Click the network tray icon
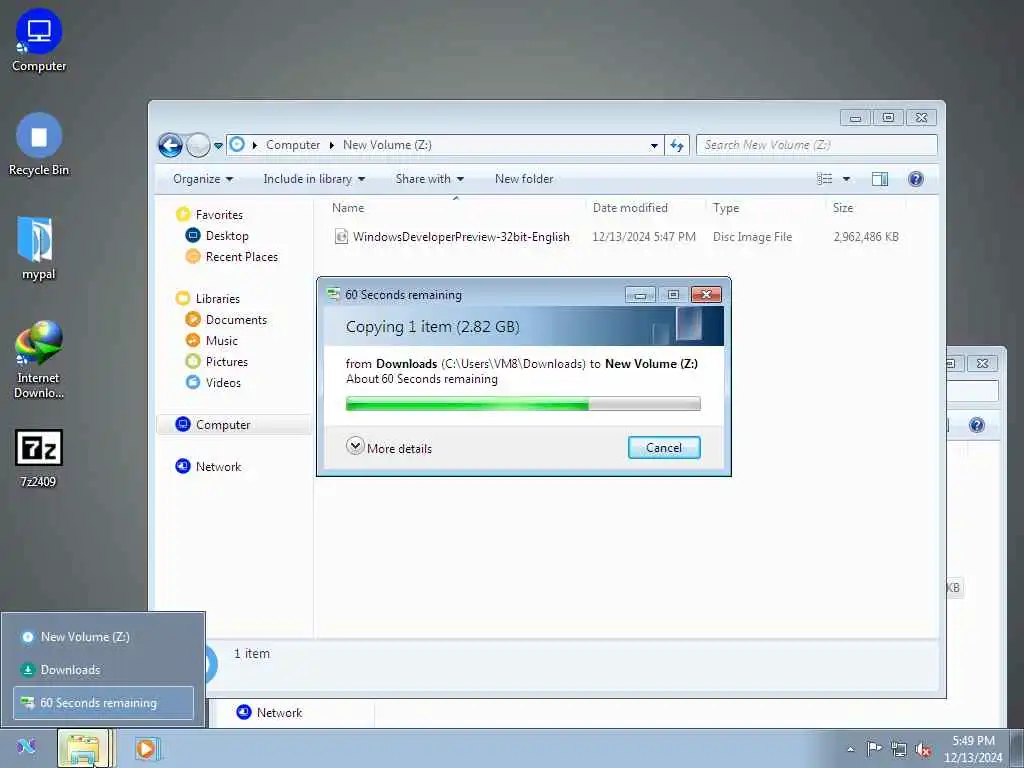Image resolution: width=1024 pixels, height=768 pixels. (x=899, y=749)
